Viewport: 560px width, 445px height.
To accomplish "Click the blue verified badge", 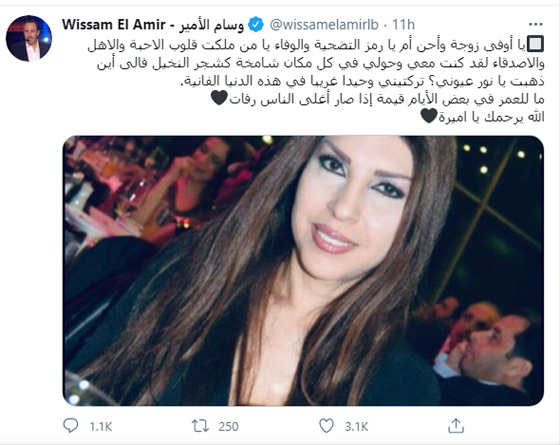I will click(256, 25).
